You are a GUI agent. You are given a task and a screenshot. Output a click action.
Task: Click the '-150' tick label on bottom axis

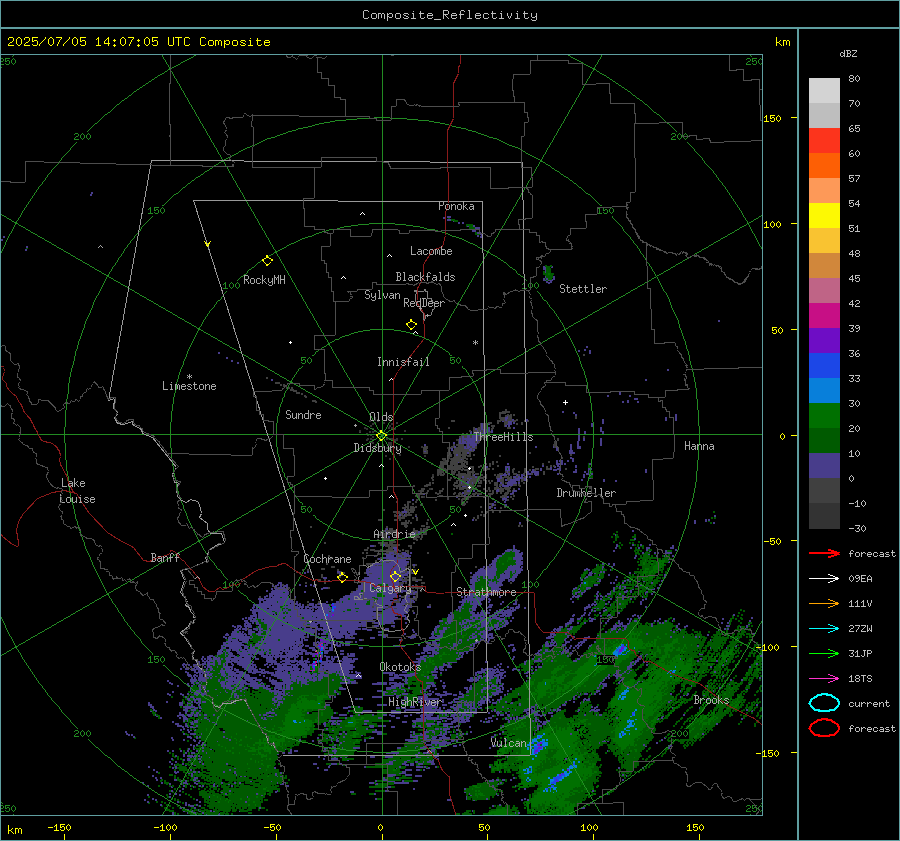59,827
